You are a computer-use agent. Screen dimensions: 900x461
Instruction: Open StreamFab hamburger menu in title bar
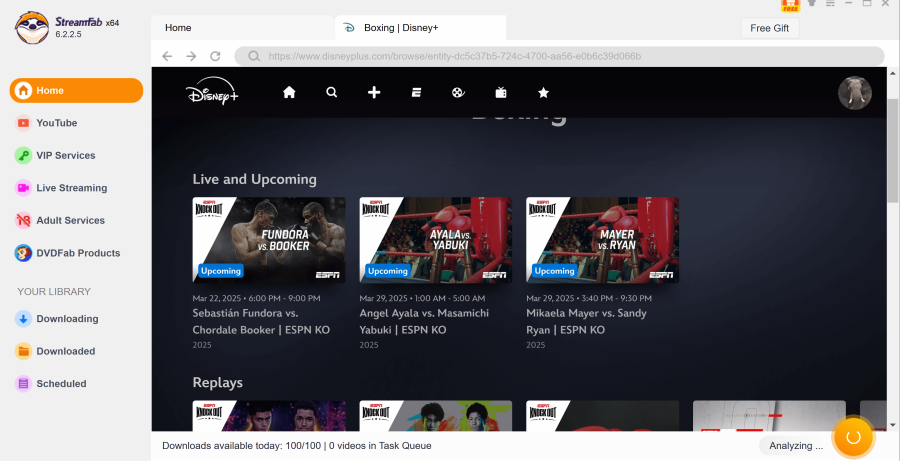(x=829, y=4)
